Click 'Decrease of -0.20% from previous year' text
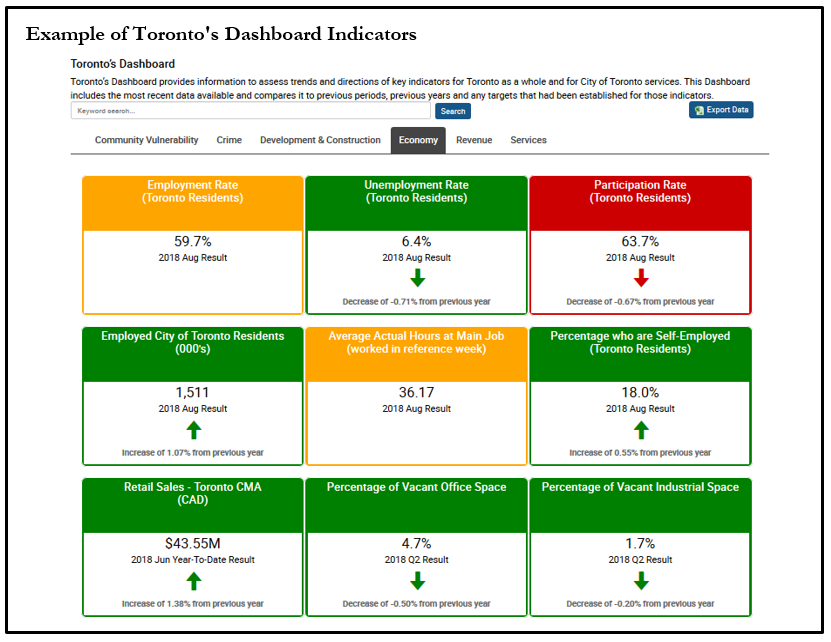The image size is (831, 642). click(x=640, y=604)
